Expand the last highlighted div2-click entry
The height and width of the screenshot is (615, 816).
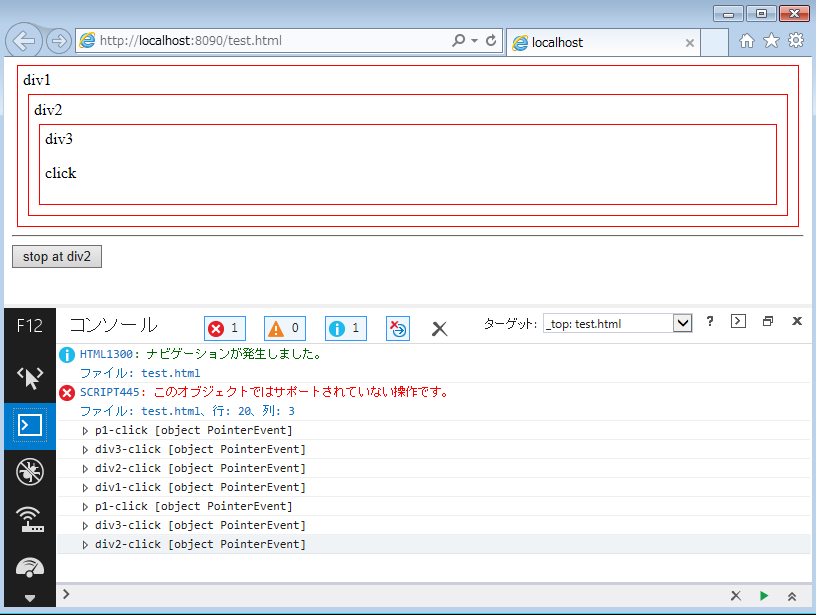85,545
